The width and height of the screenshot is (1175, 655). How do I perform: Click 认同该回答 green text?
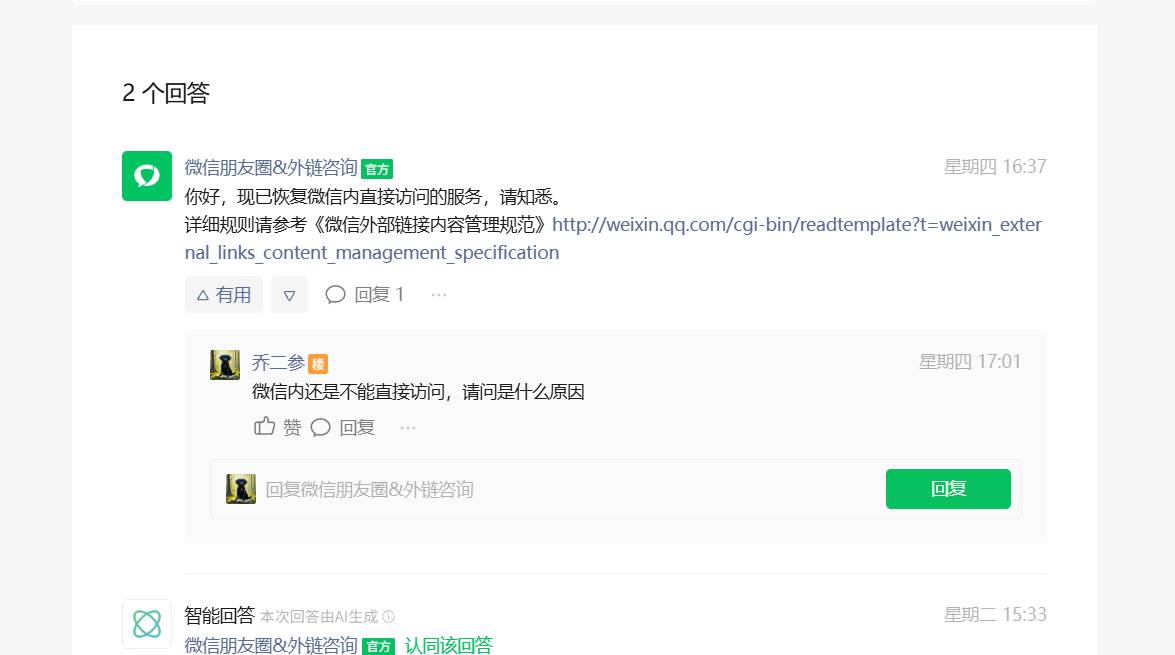click(x=449, y=645)
